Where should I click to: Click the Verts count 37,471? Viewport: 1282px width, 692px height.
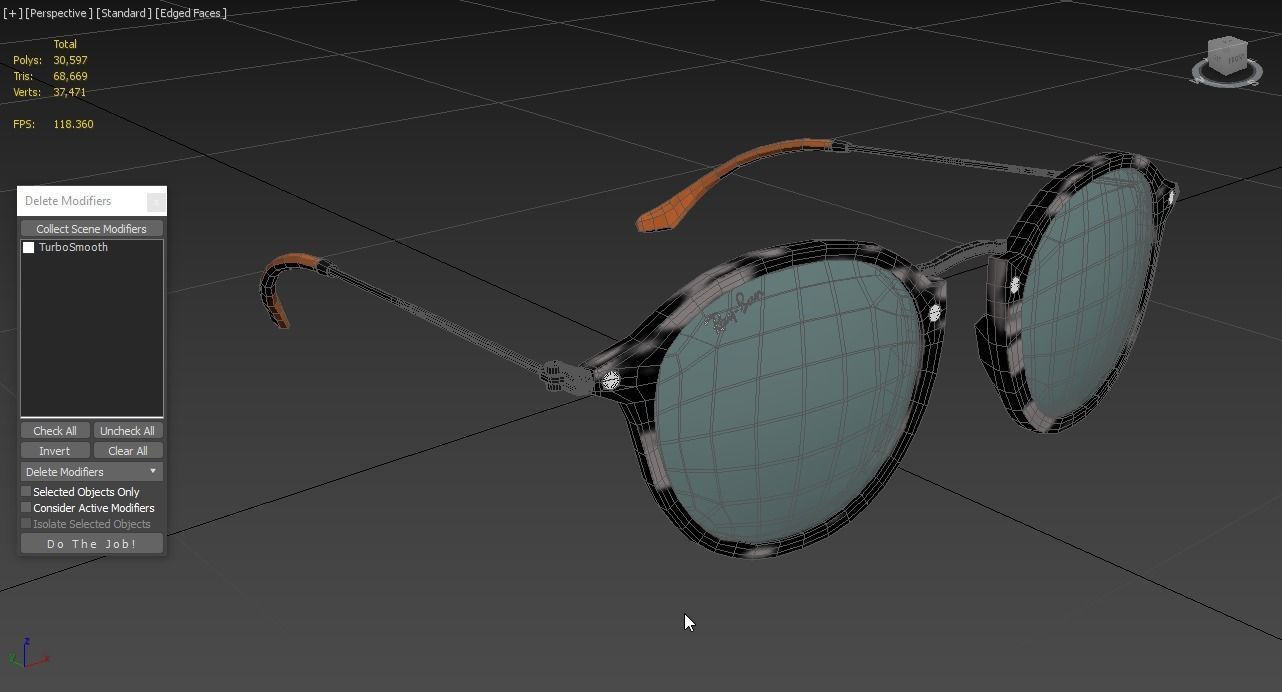[70, 92]
